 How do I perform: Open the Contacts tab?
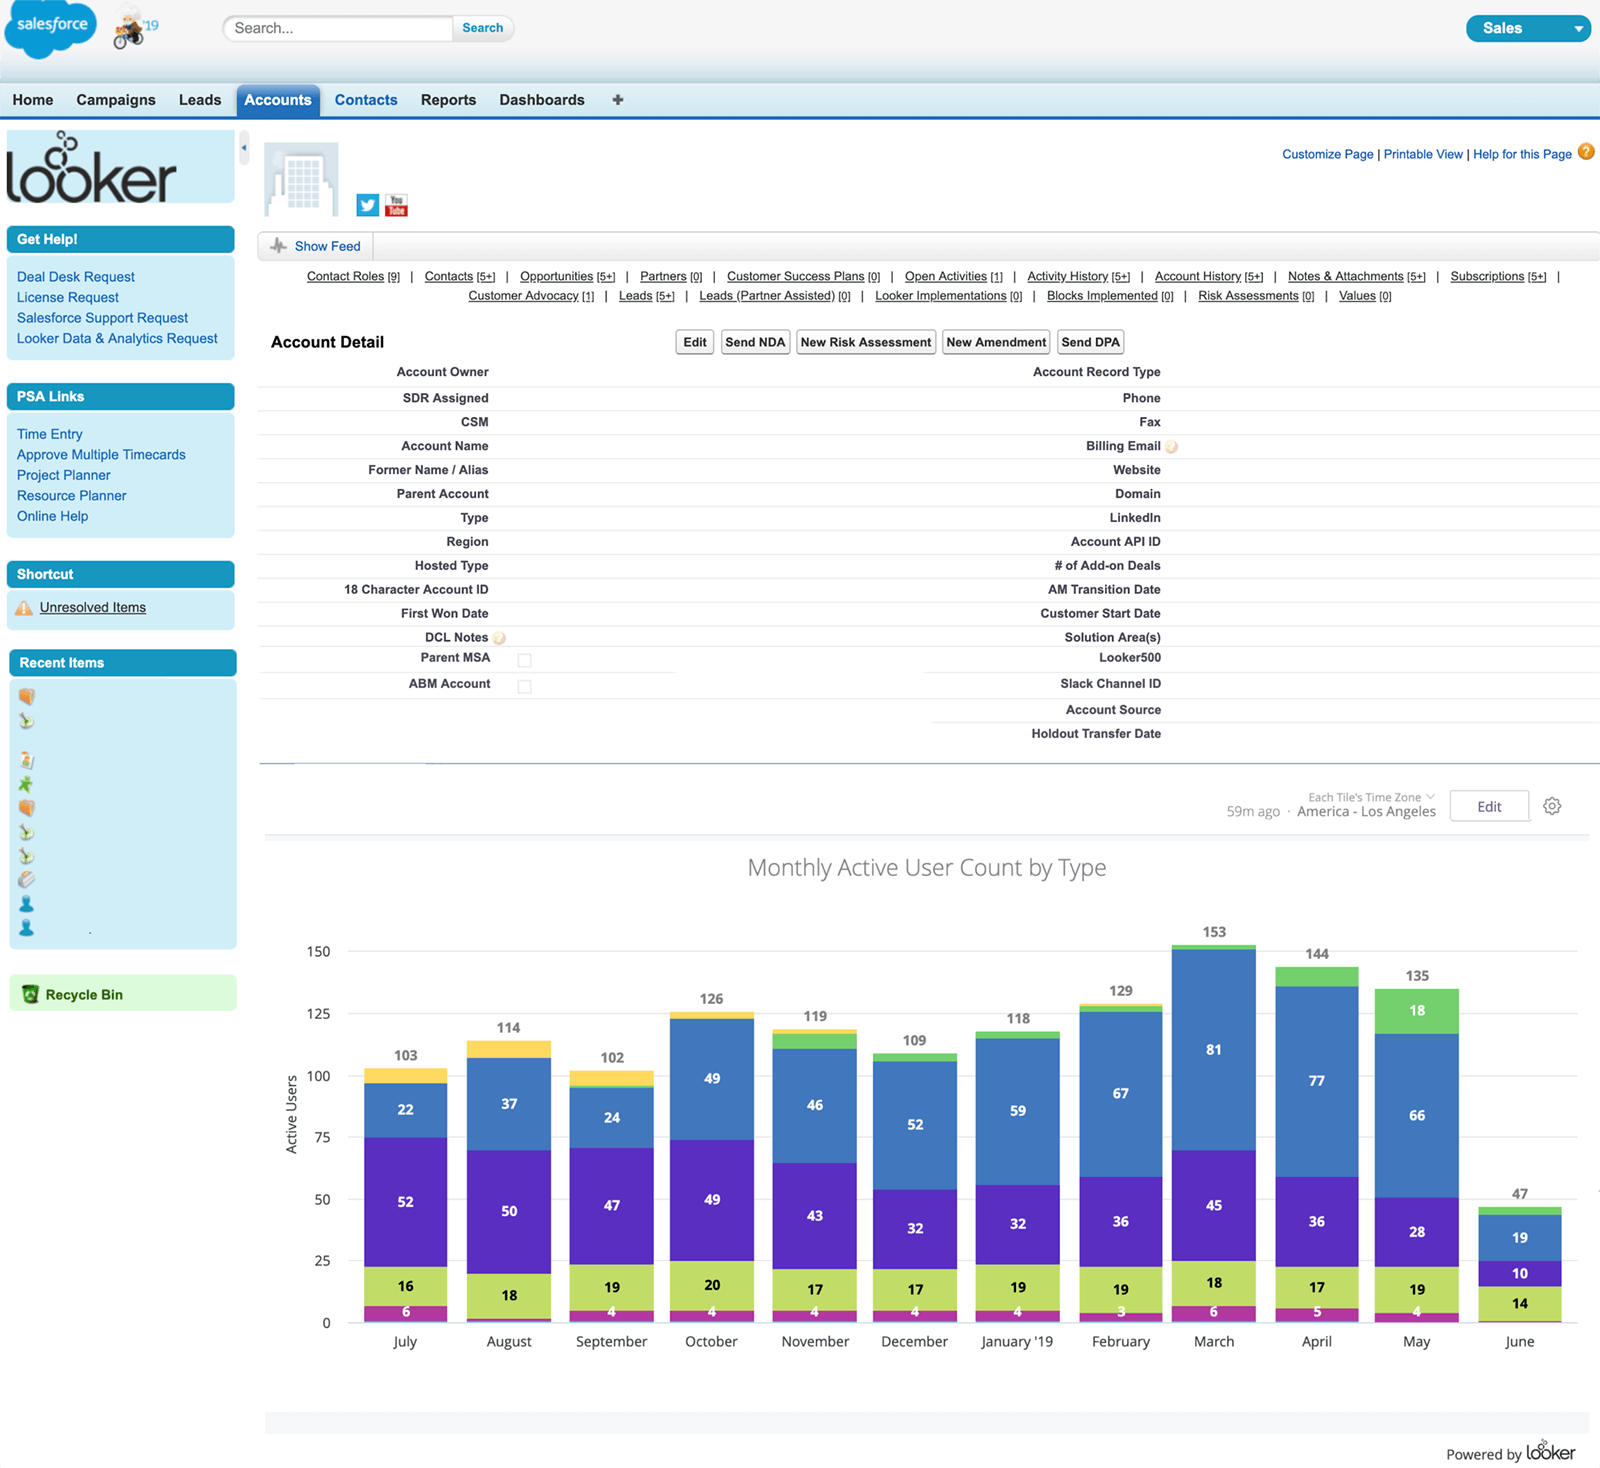coord(366,100)
